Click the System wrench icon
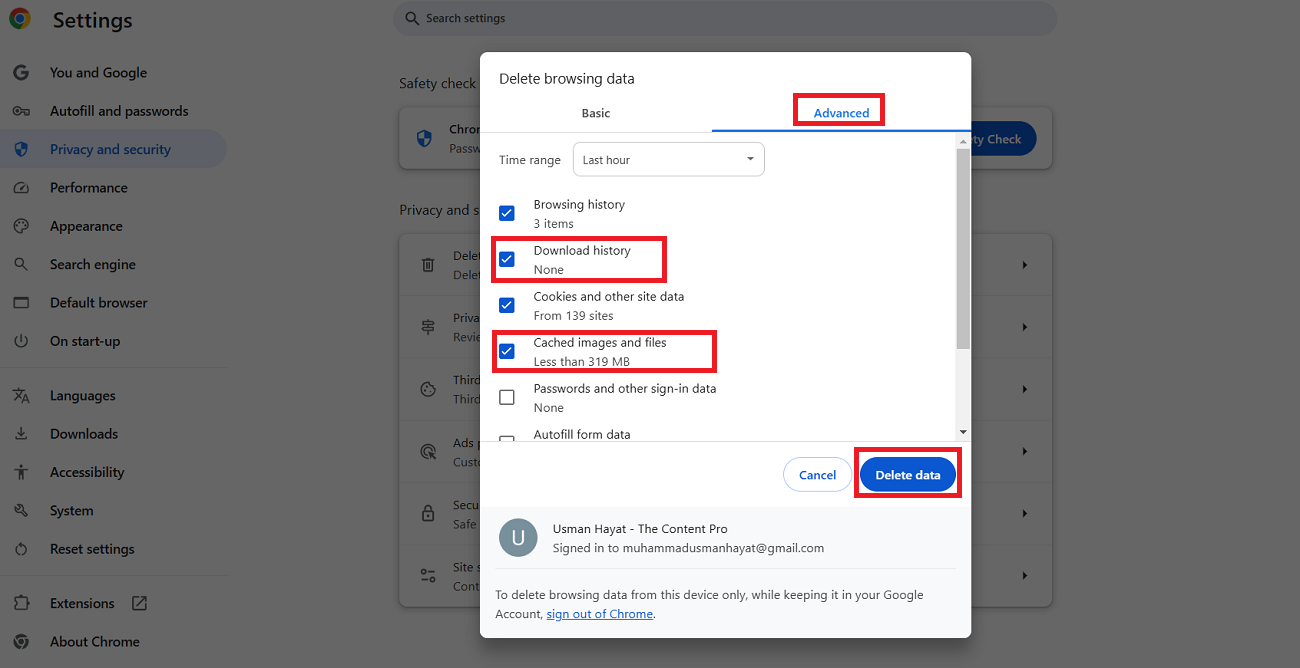1300x668 pixels. (21, 511)
